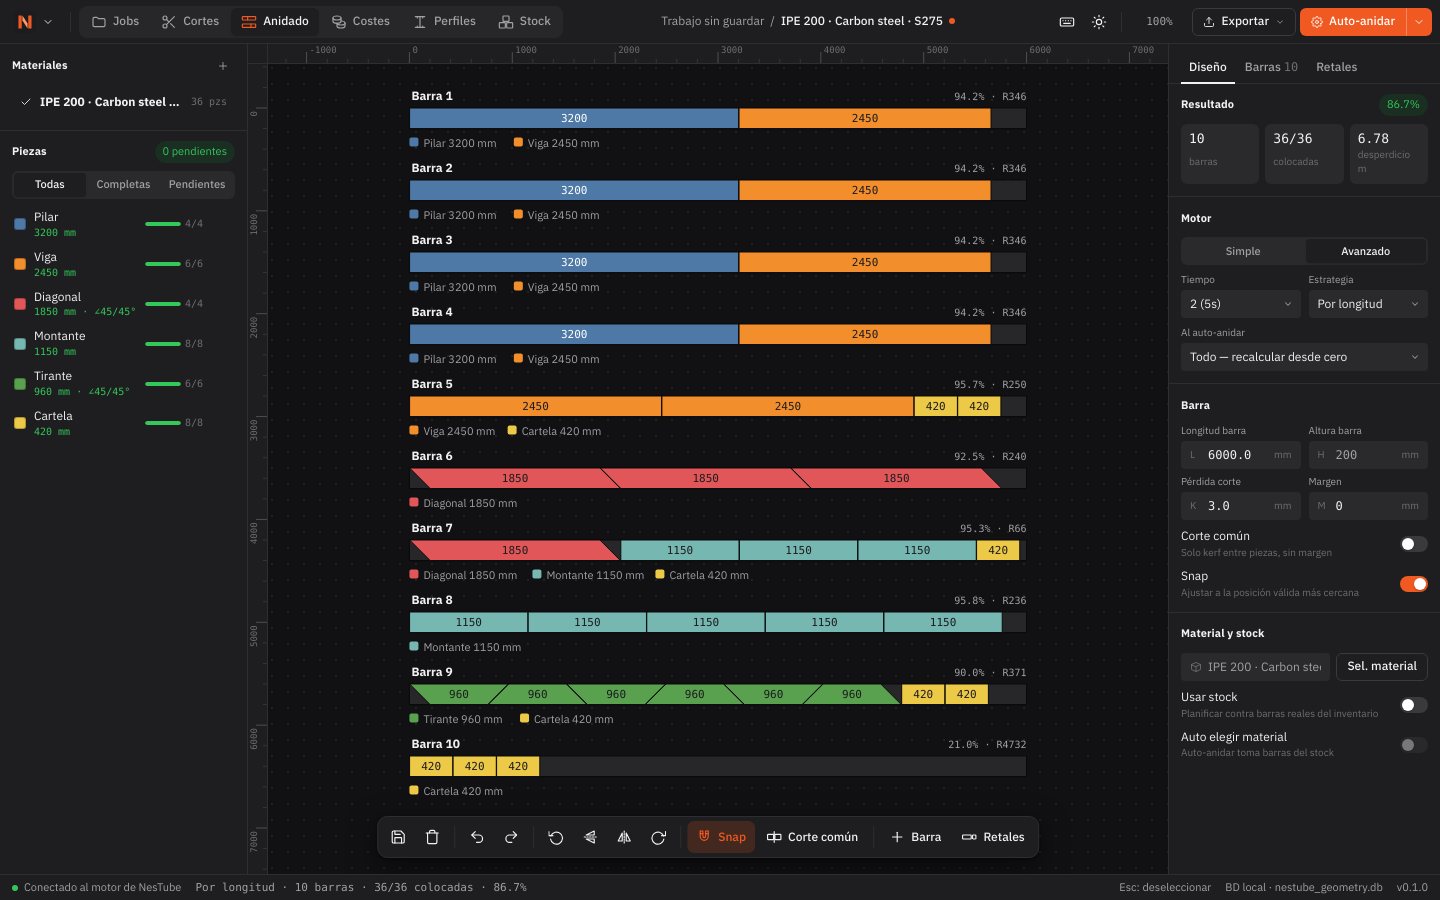
Task: Click the keyboard shortcuts icon
Action: pos(1067,21)
